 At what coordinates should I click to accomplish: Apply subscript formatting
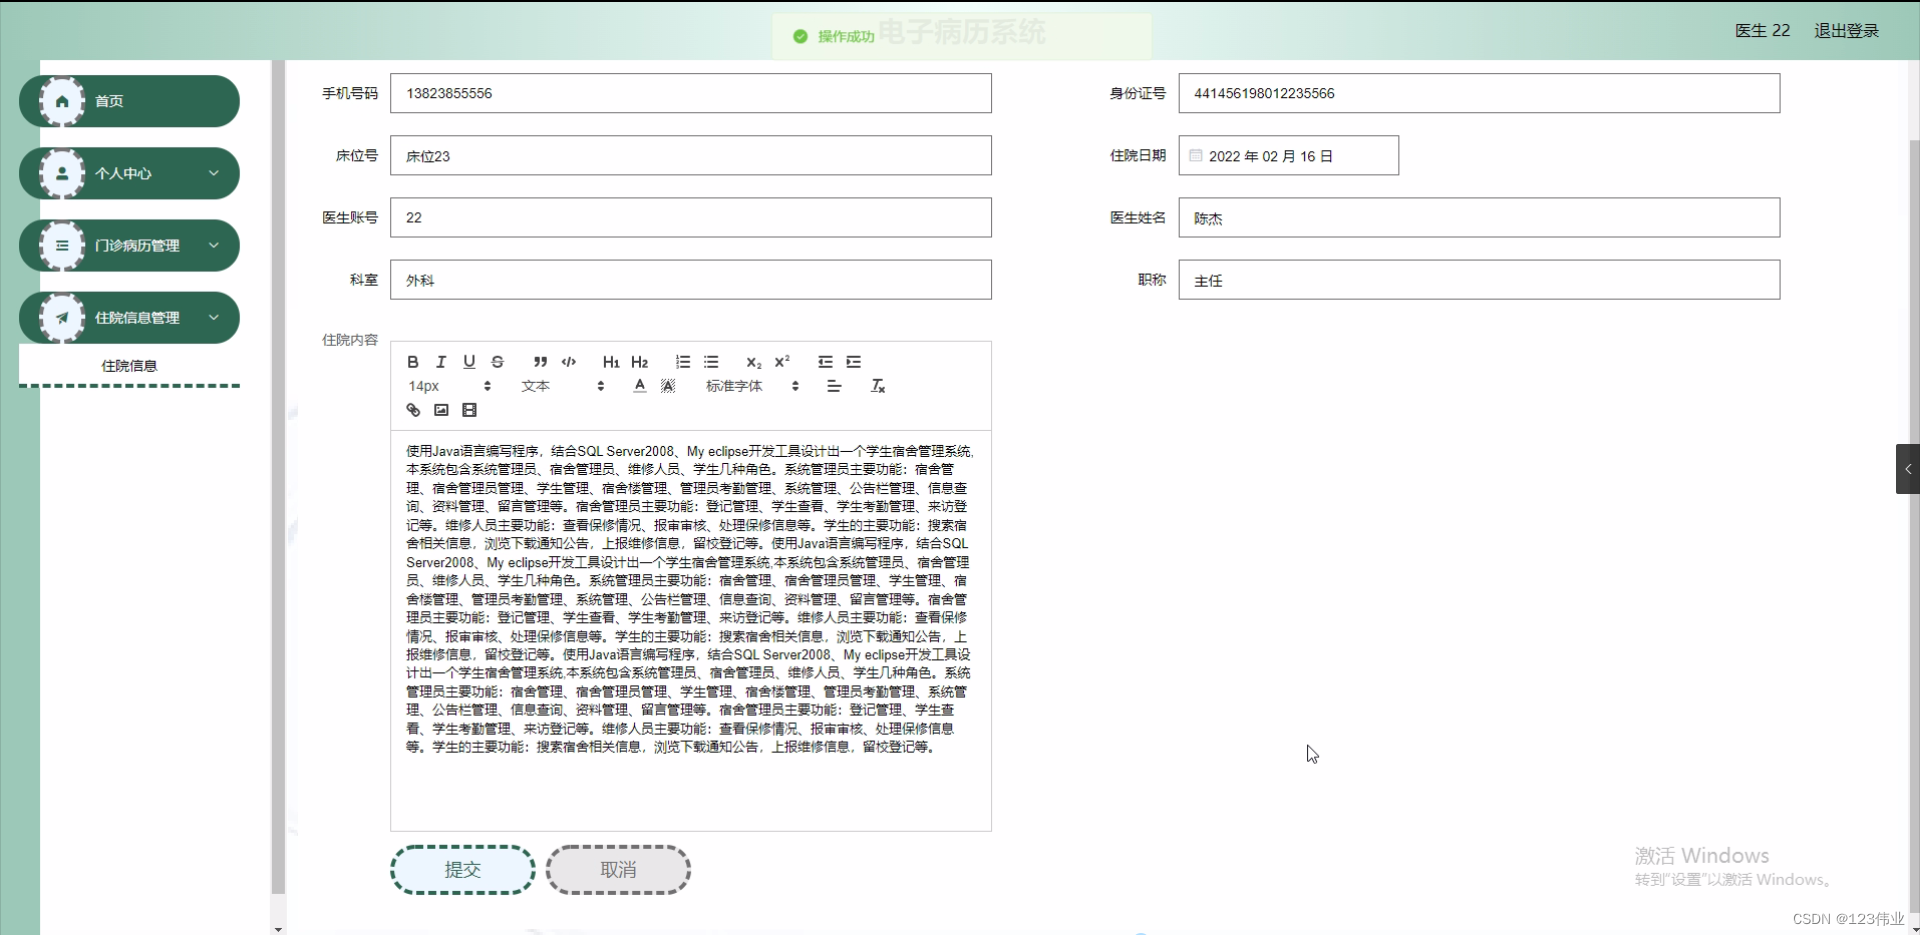pos(754,362)
